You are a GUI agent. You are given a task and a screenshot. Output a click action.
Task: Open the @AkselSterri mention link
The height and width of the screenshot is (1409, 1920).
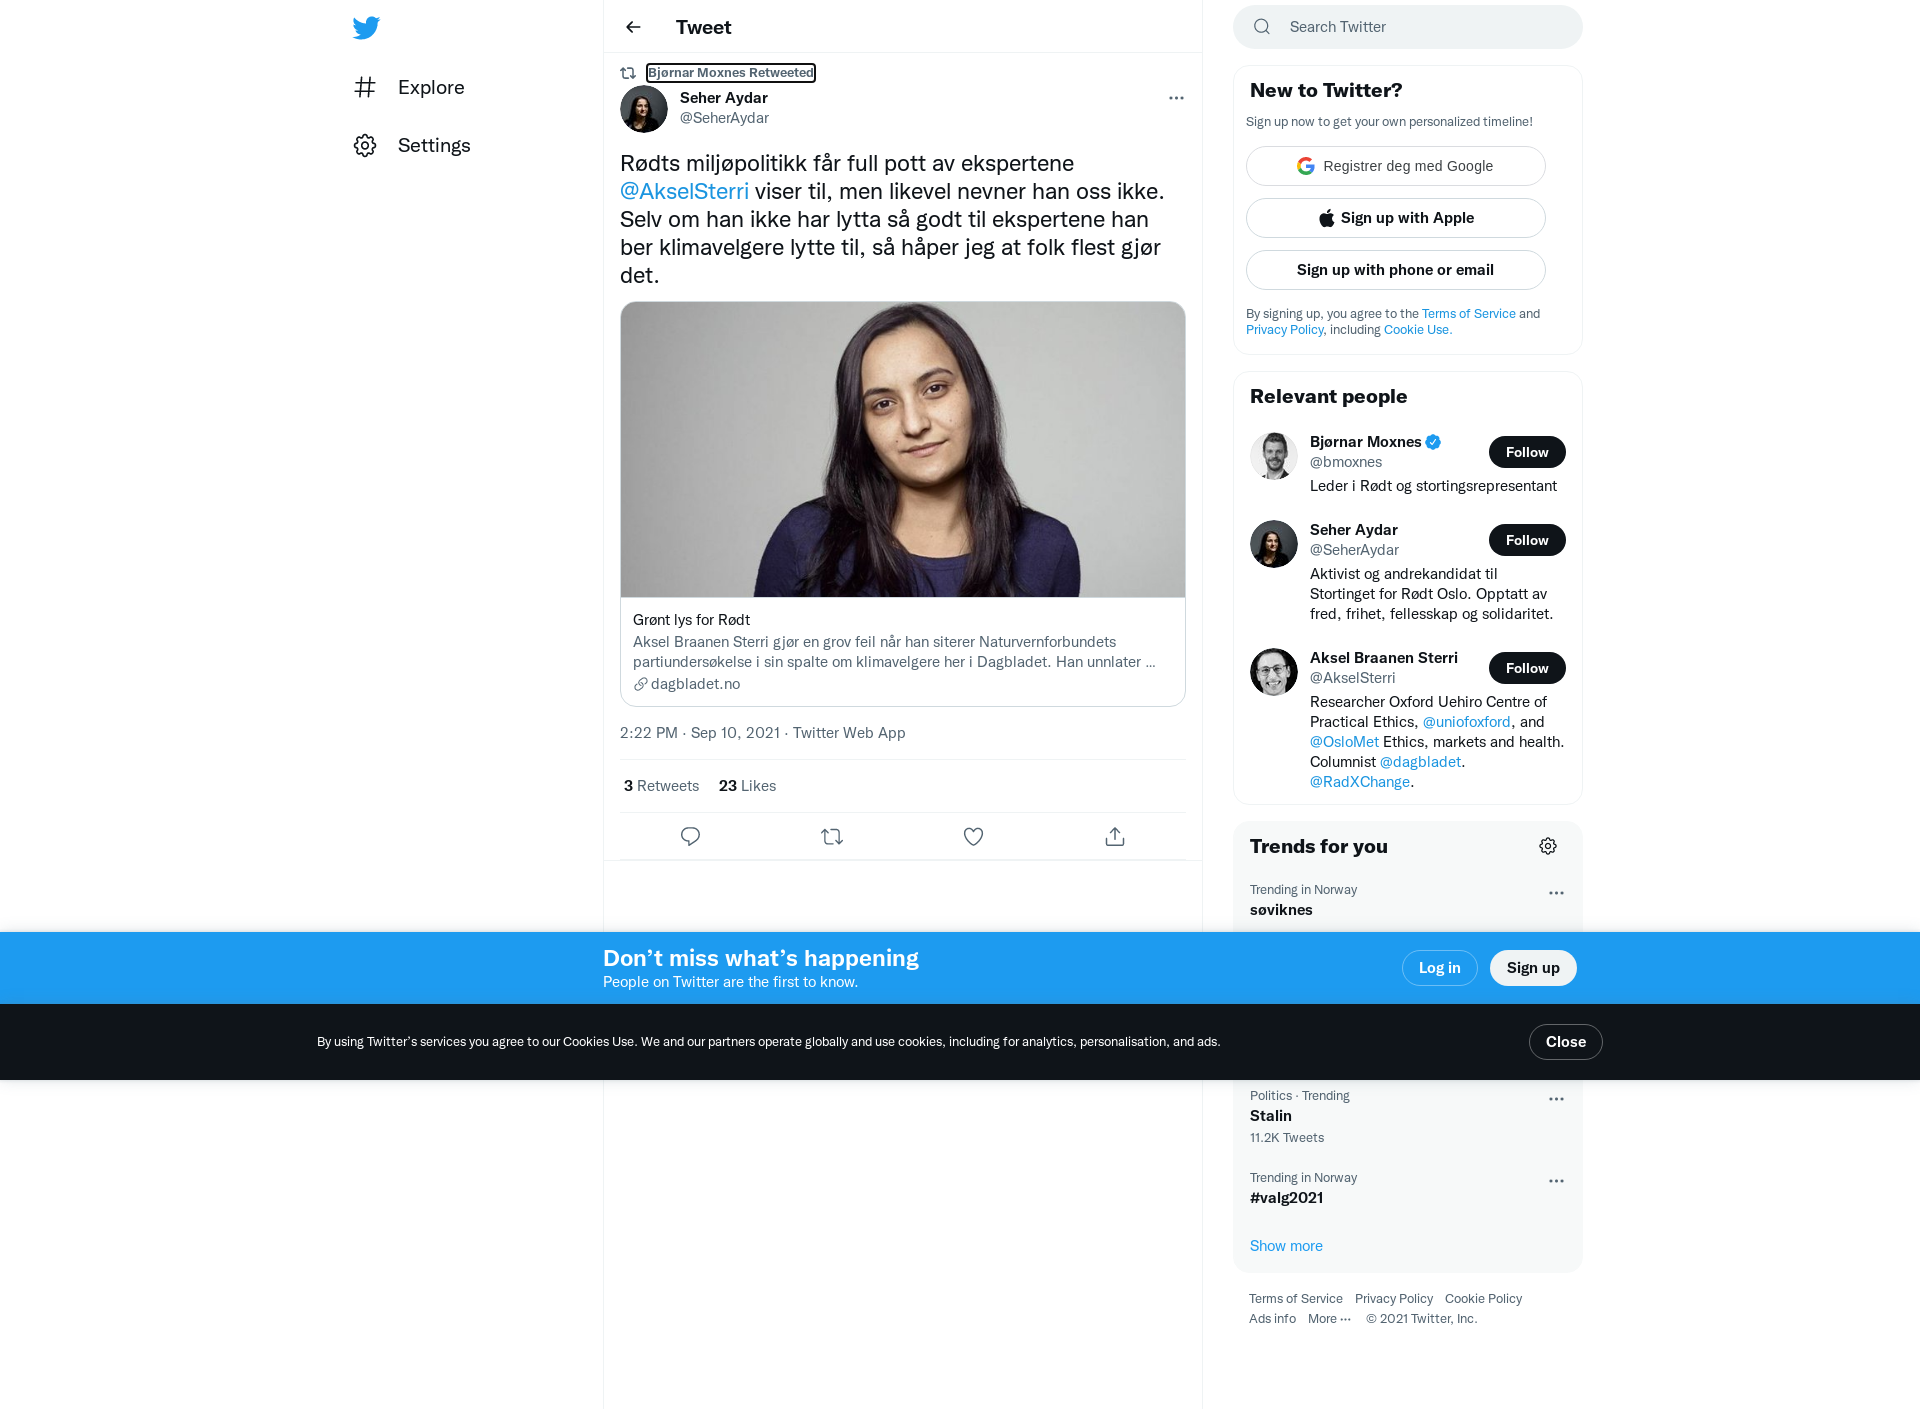tap(684, 191)
